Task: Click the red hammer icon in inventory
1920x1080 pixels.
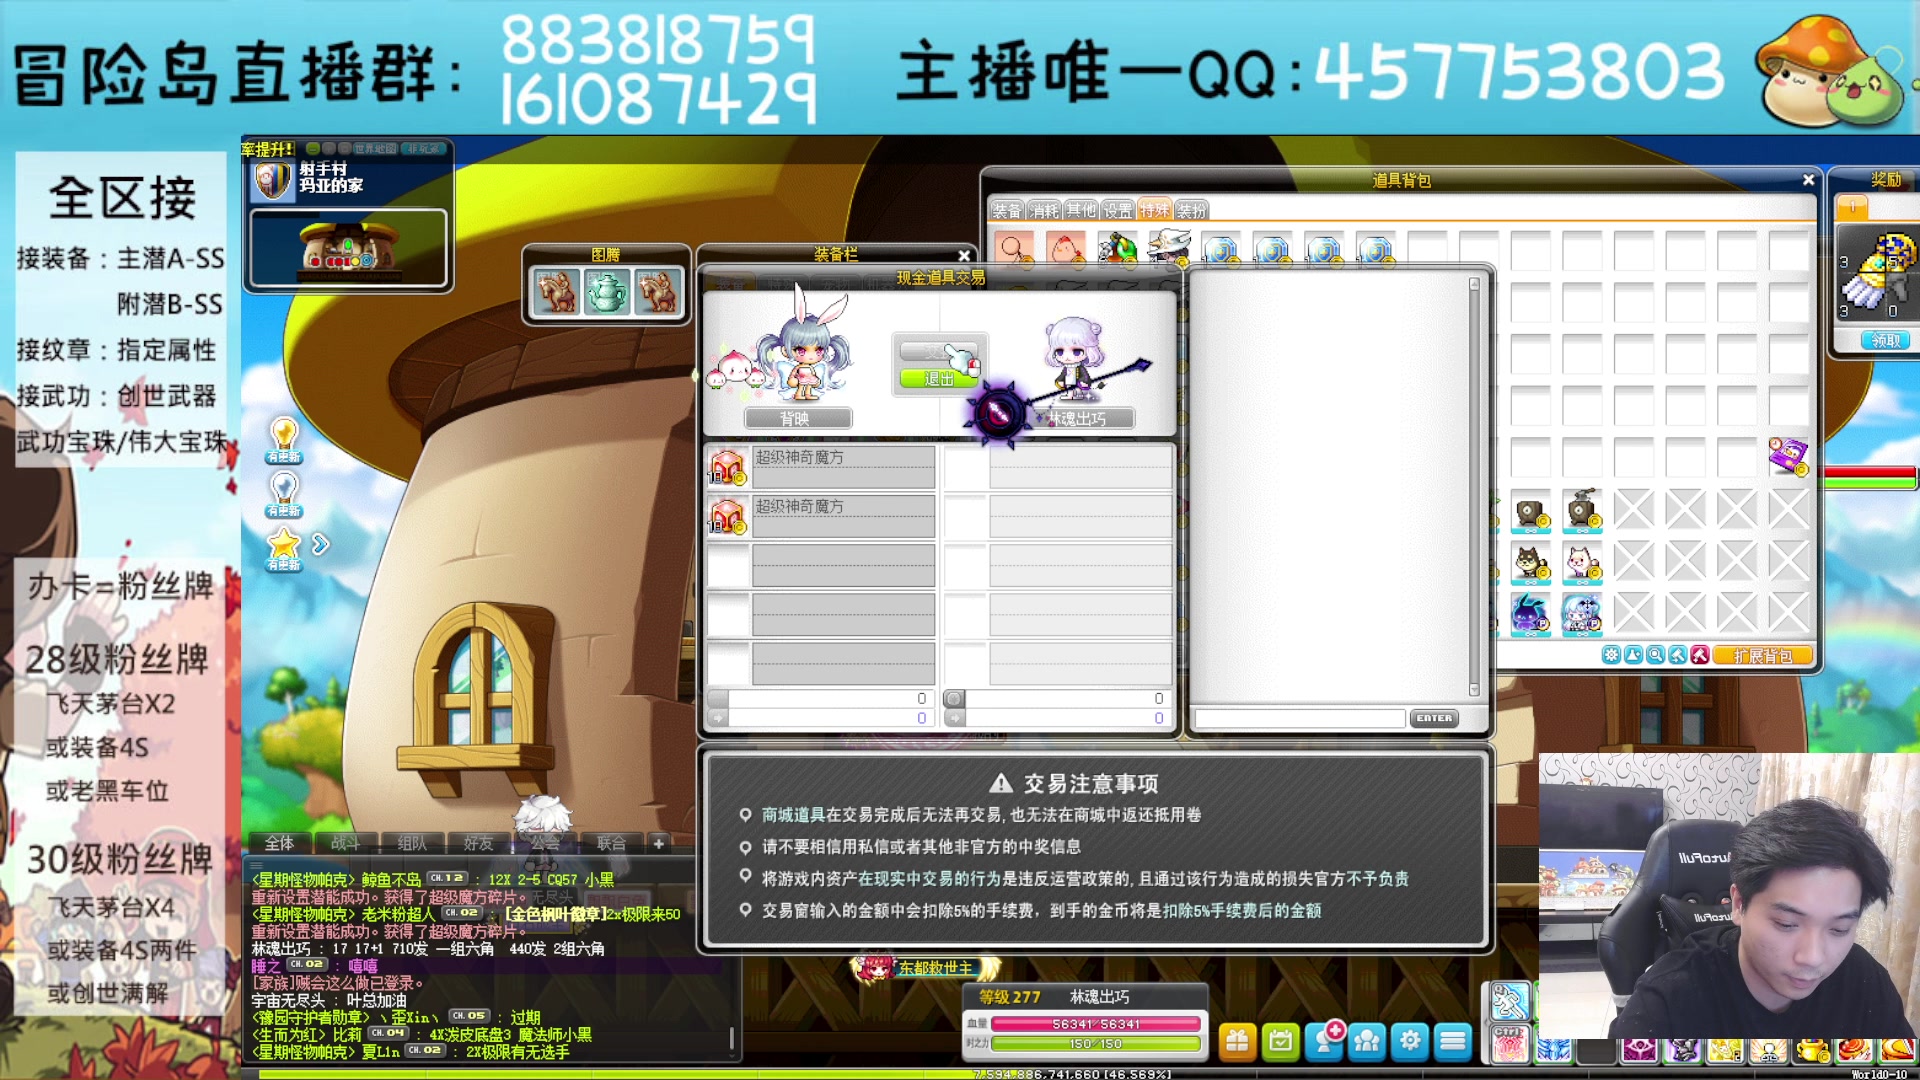Action: click(x=1699, y=656)
